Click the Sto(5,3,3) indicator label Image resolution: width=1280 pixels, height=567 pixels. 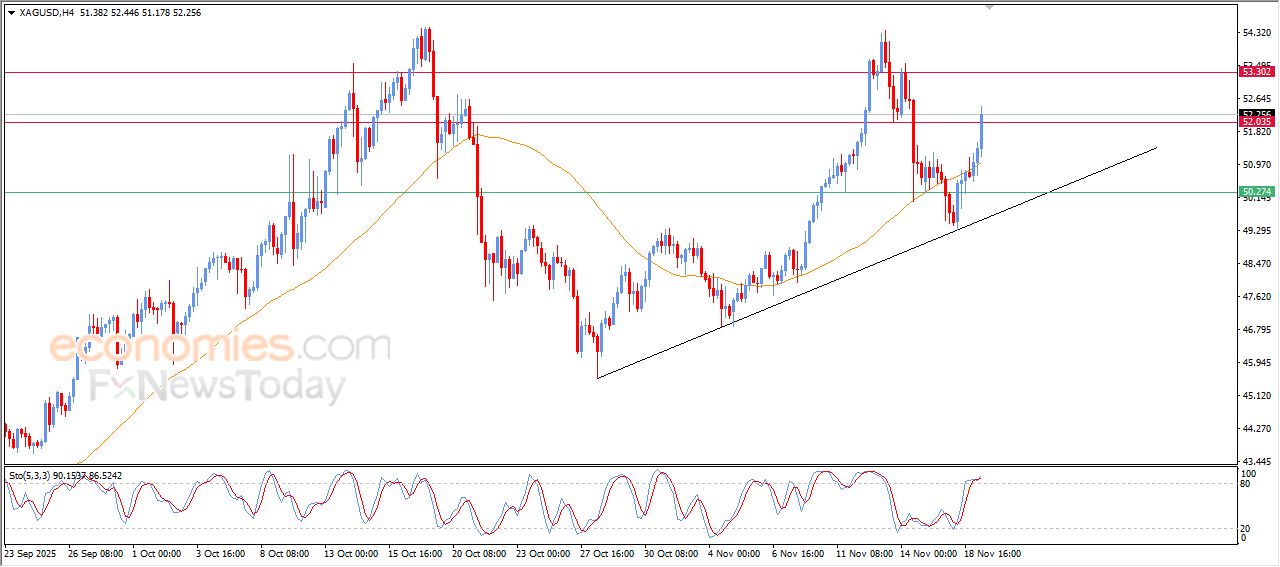(66, 476)
